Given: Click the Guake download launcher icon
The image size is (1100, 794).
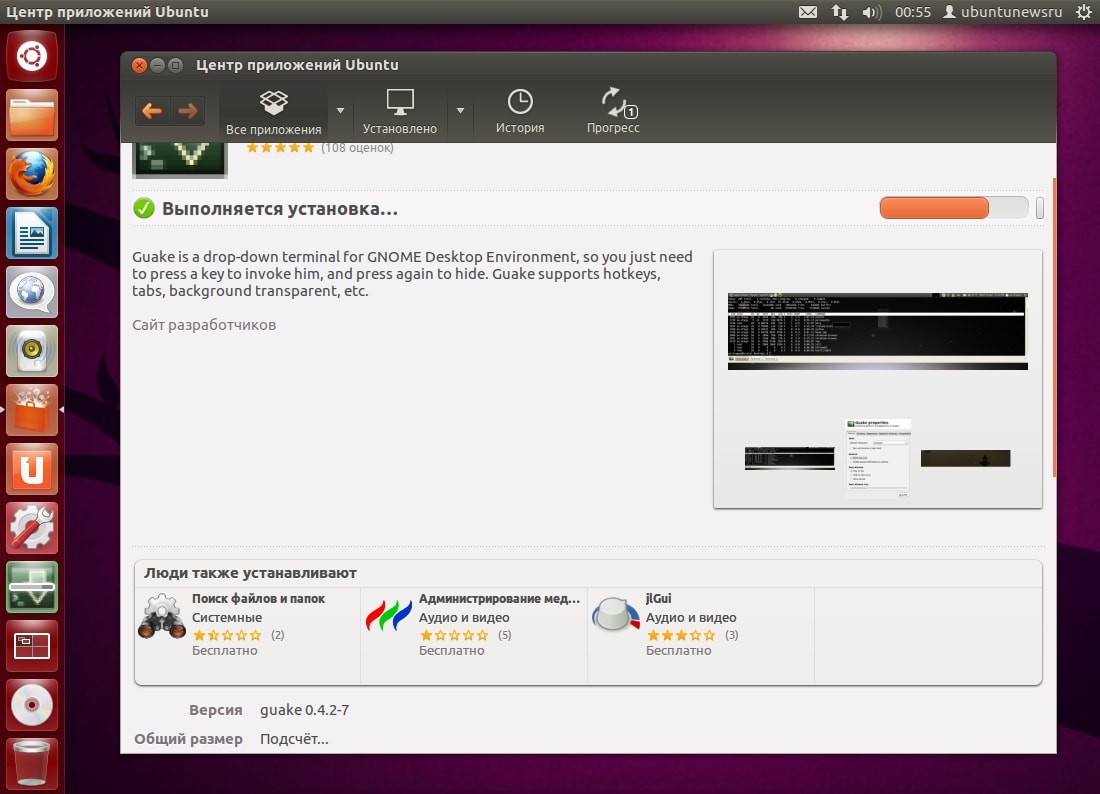Looking at the screenshot, I should [x=32, y=586].
